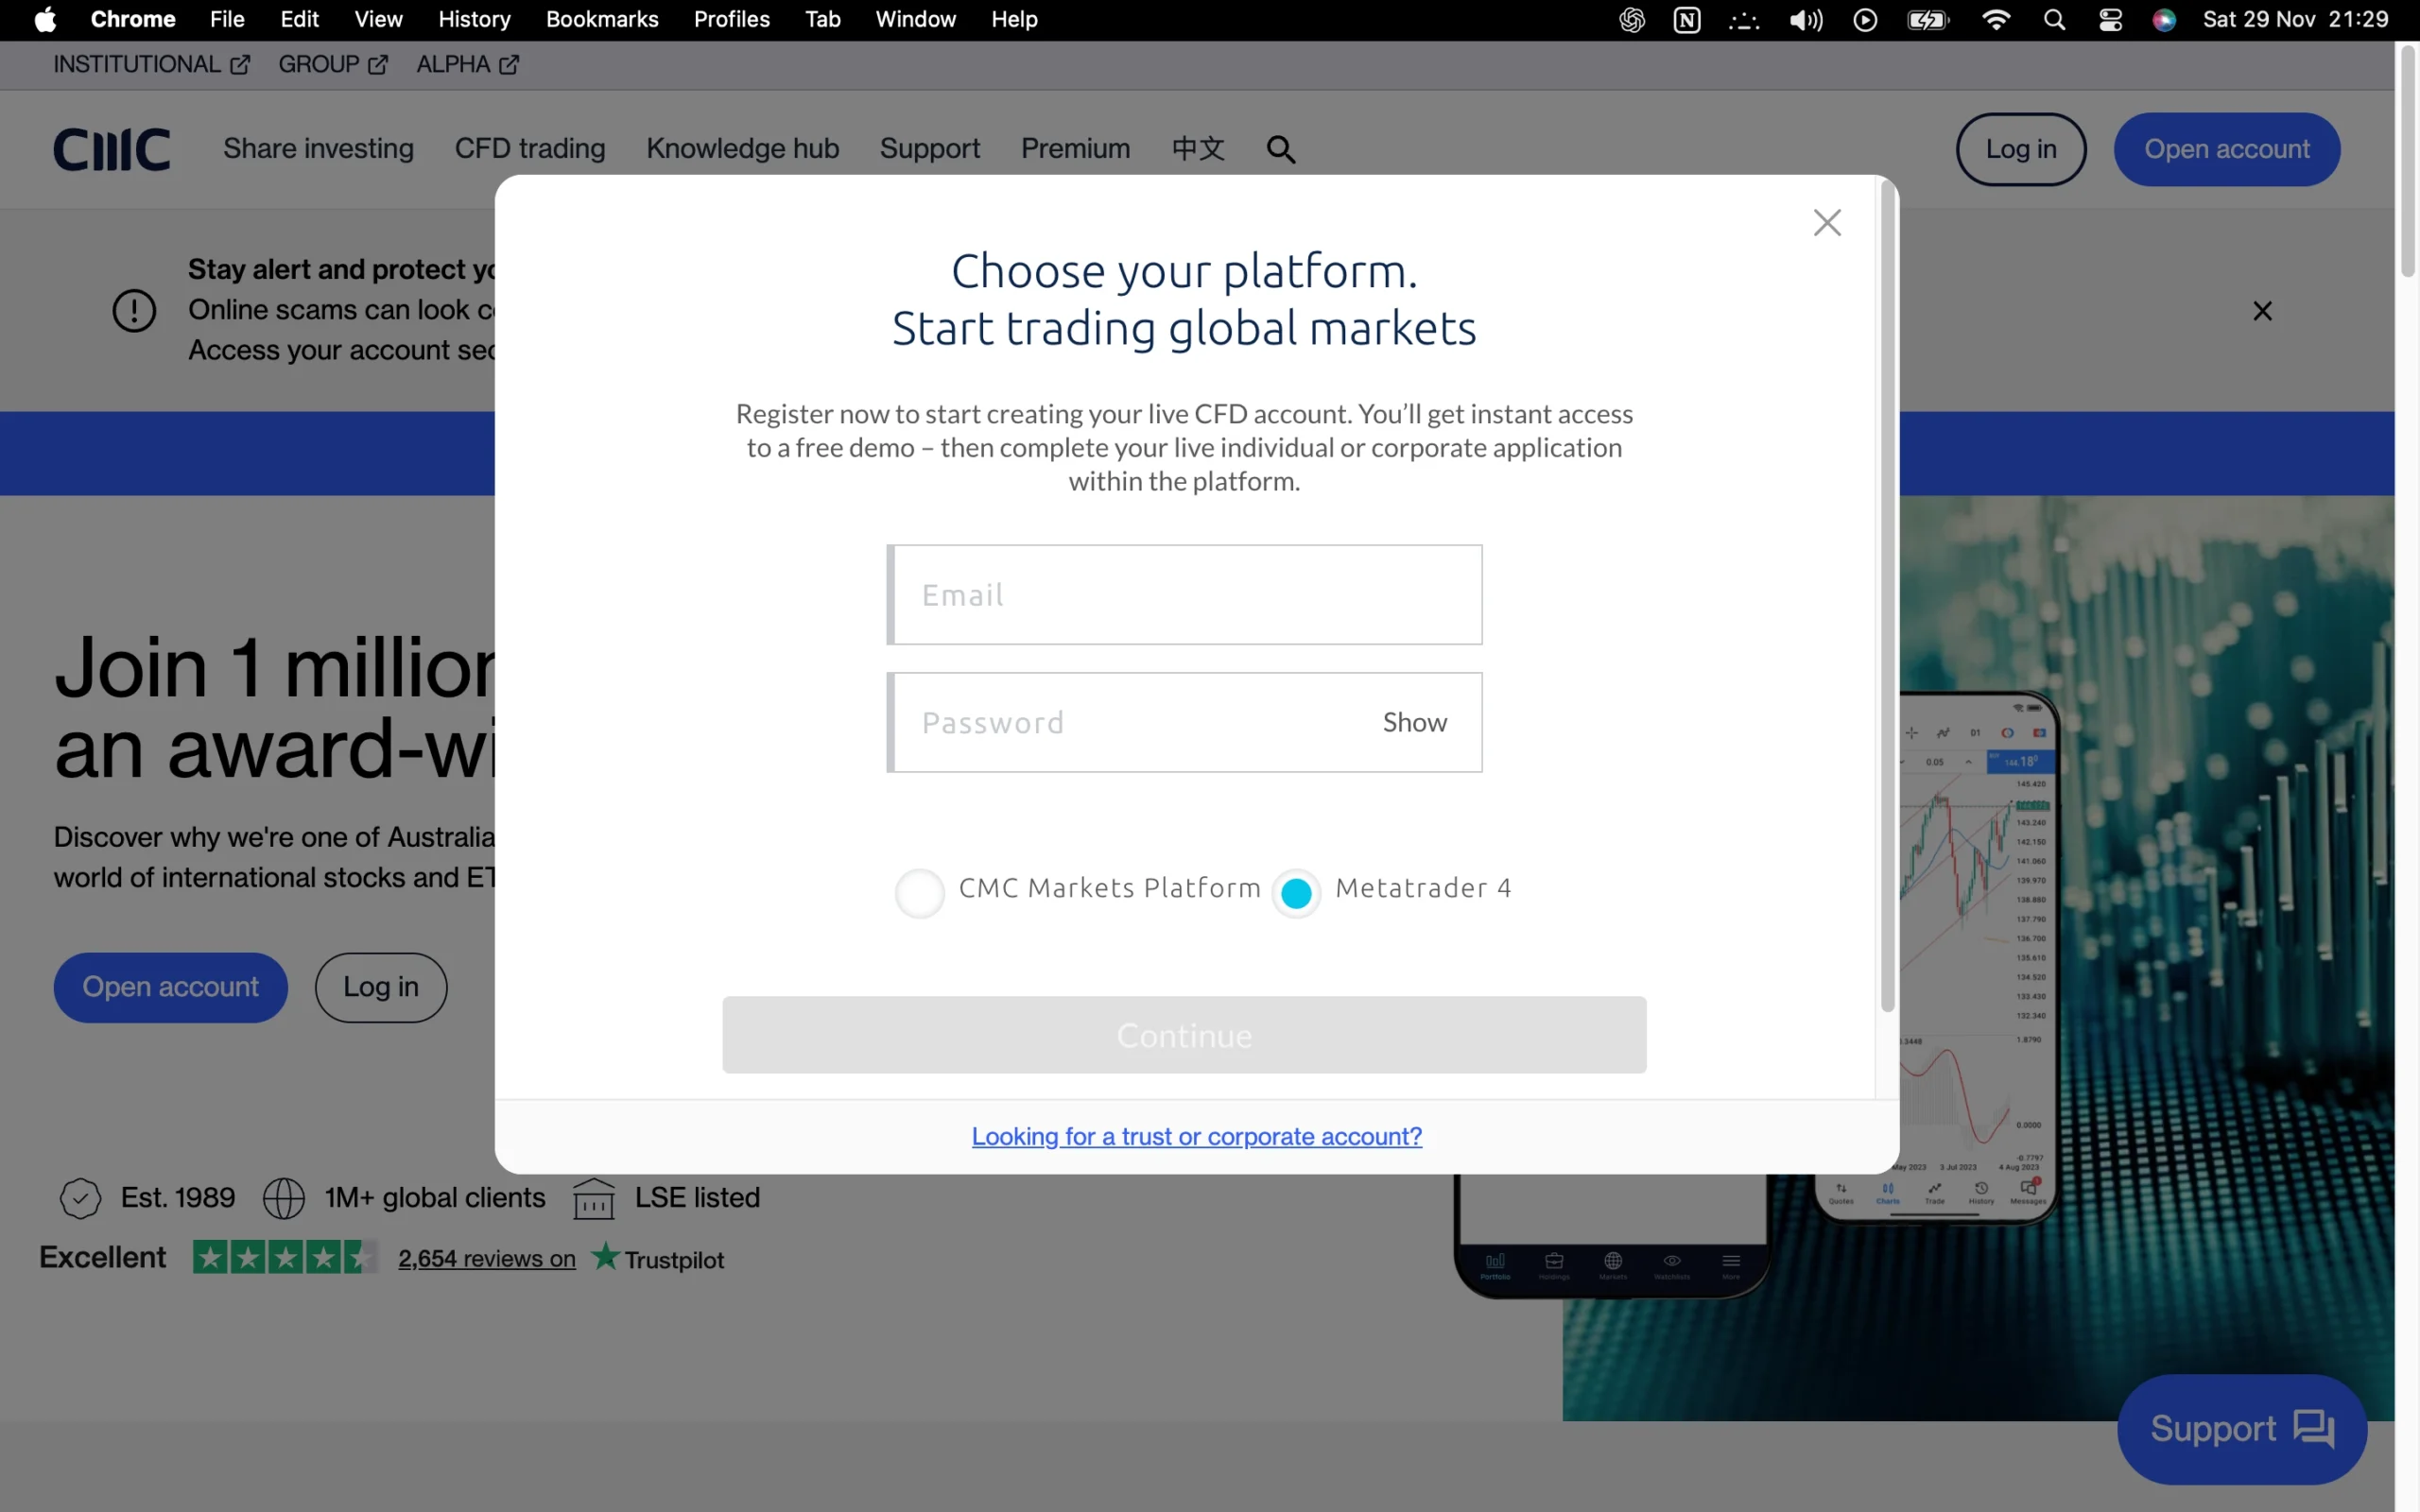
Task: Open macOS Spotlight search icon
Action: pyautogui.click(x=2054, y=20)
